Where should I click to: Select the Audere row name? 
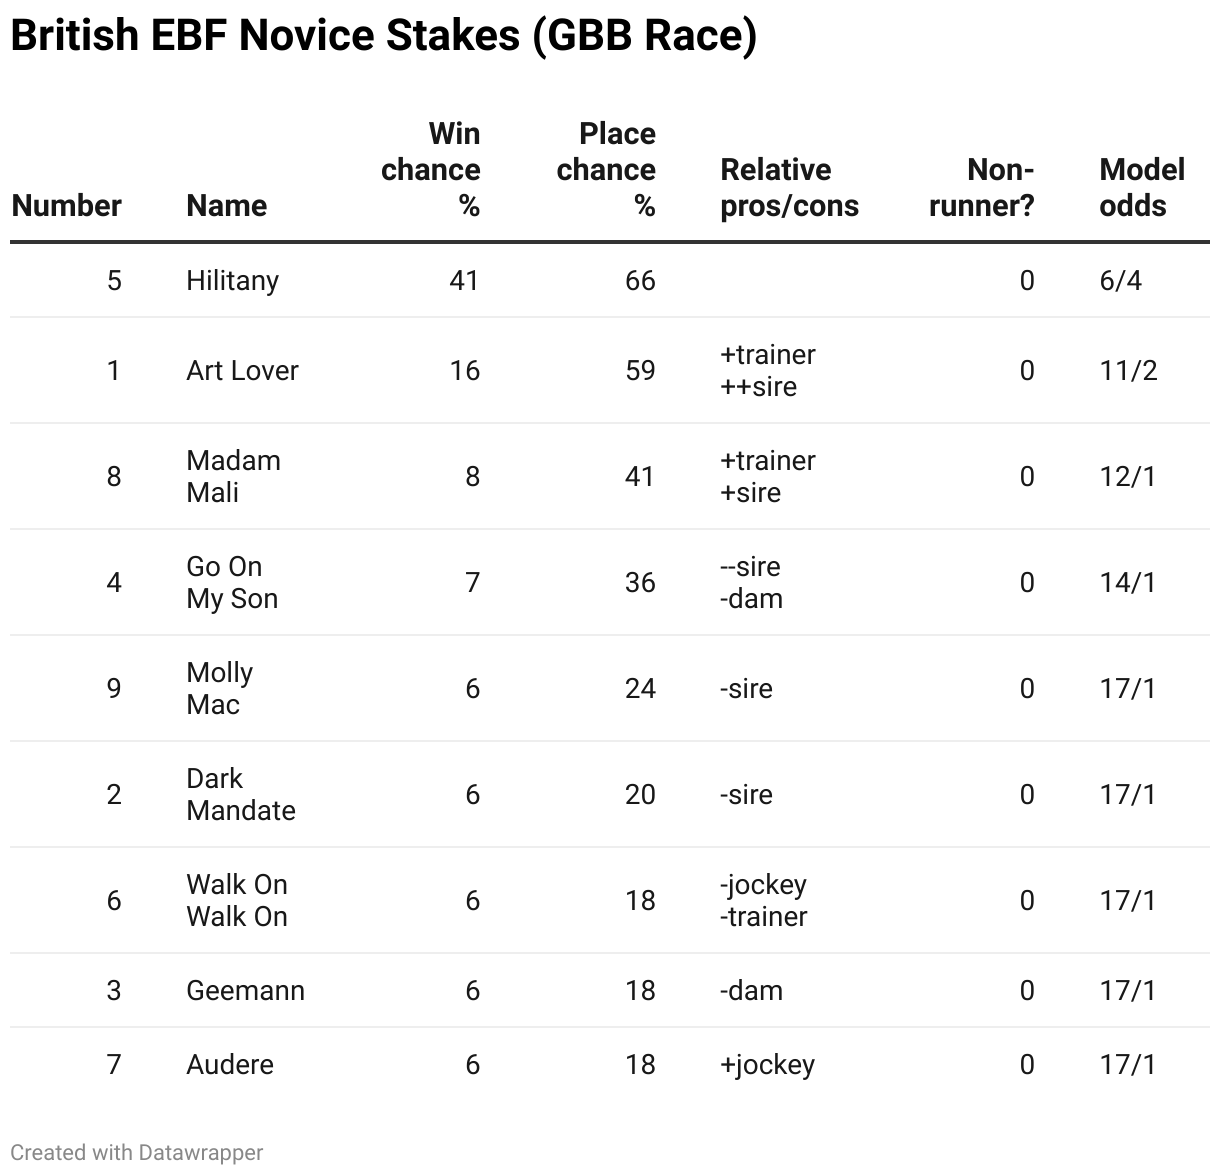230,1065
